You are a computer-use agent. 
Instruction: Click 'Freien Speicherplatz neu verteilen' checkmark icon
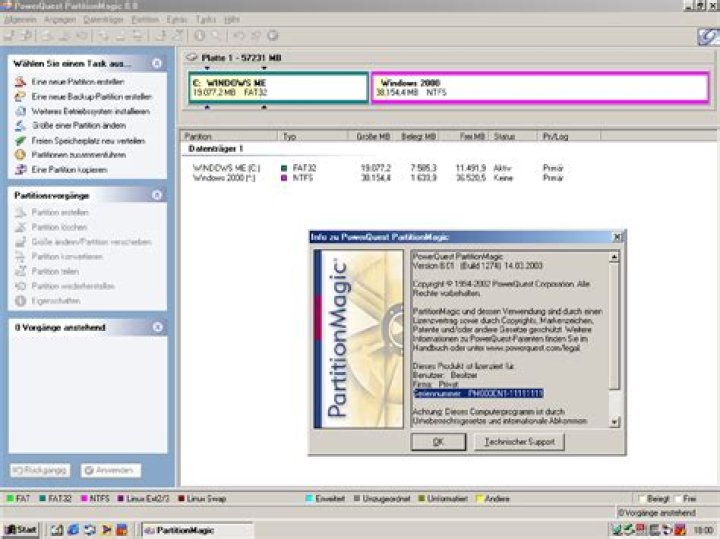tap(20, 140)
